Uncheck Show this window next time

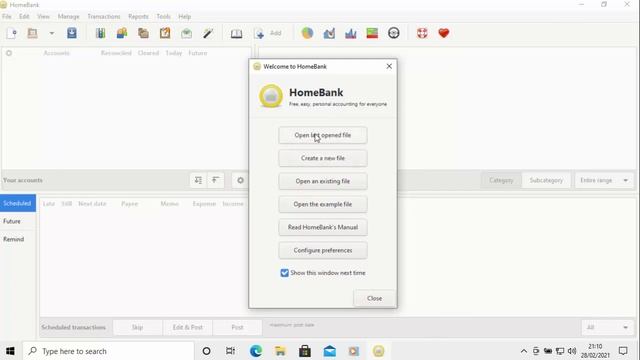point(284,273)
